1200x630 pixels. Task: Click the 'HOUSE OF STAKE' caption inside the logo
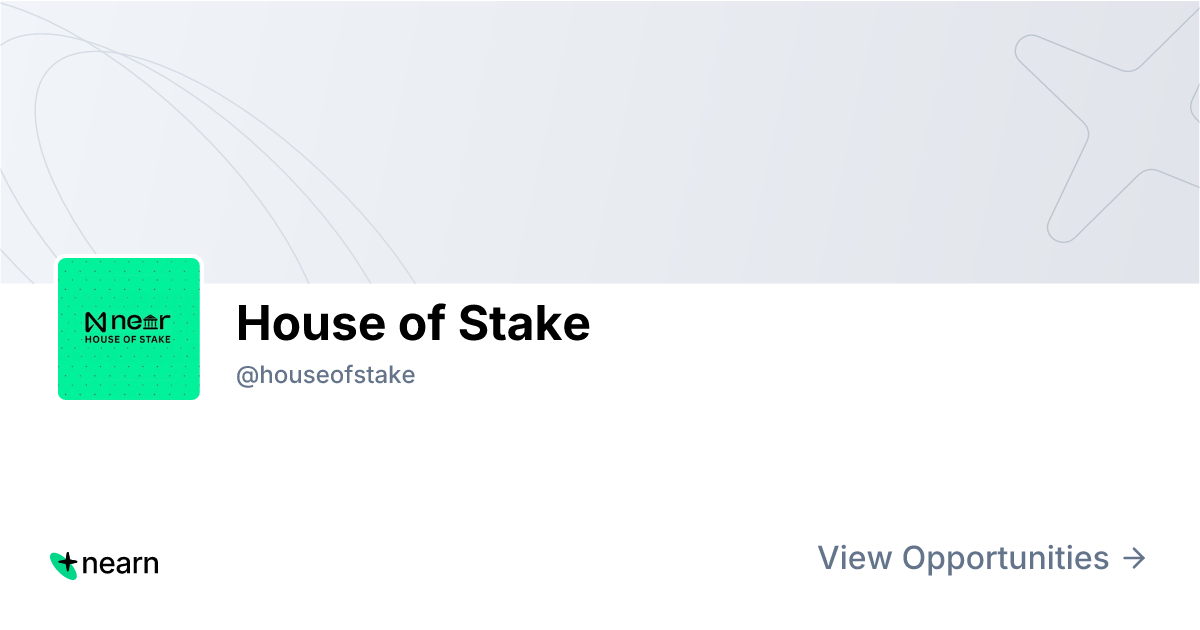128,340
